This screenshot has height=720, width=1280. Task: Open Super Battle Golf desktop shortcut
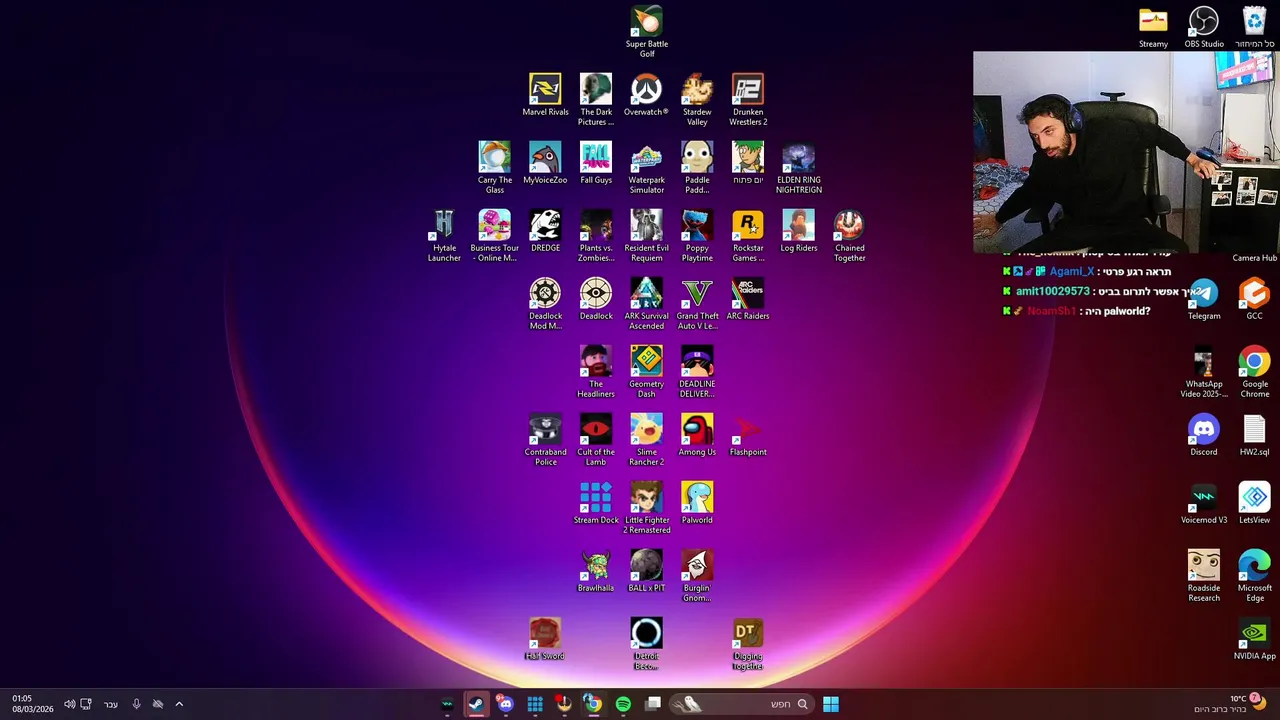pos(646,31)
